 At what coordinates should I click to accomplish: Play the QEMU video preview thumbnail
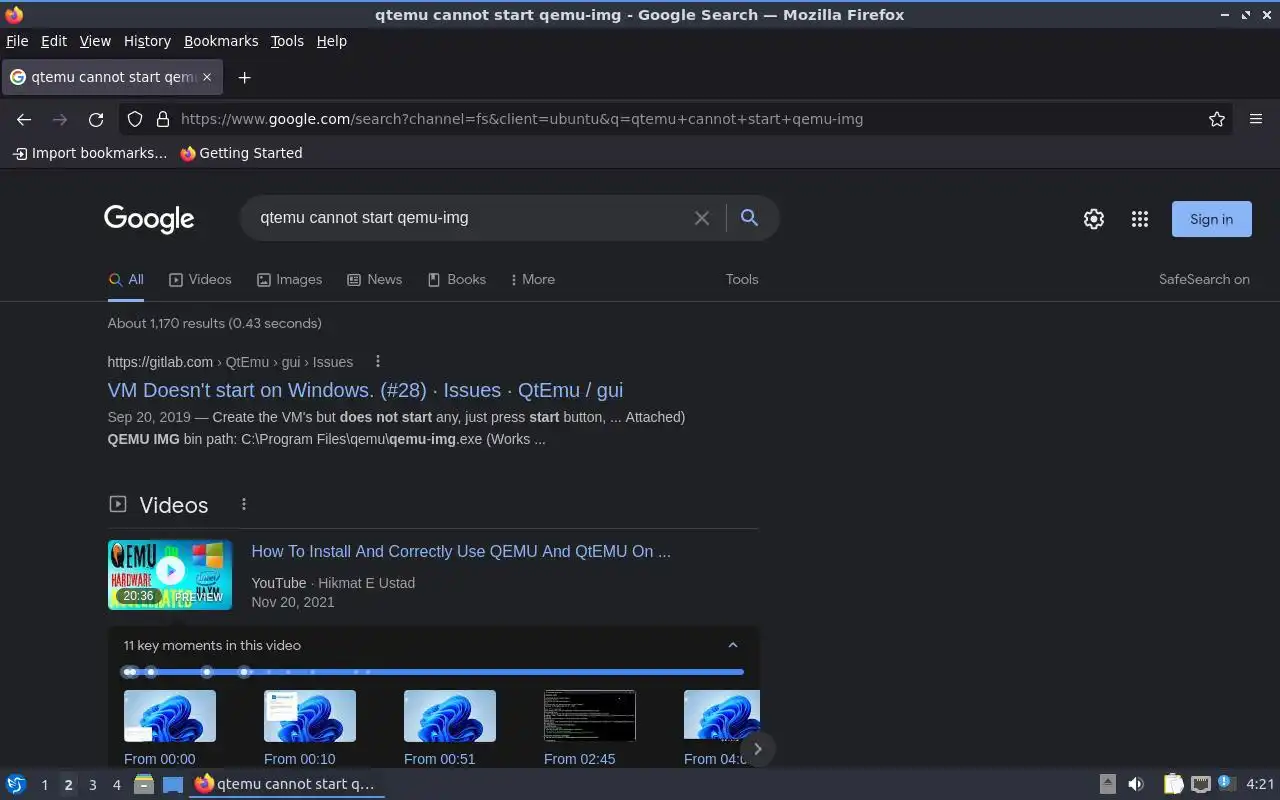(170, 575)
